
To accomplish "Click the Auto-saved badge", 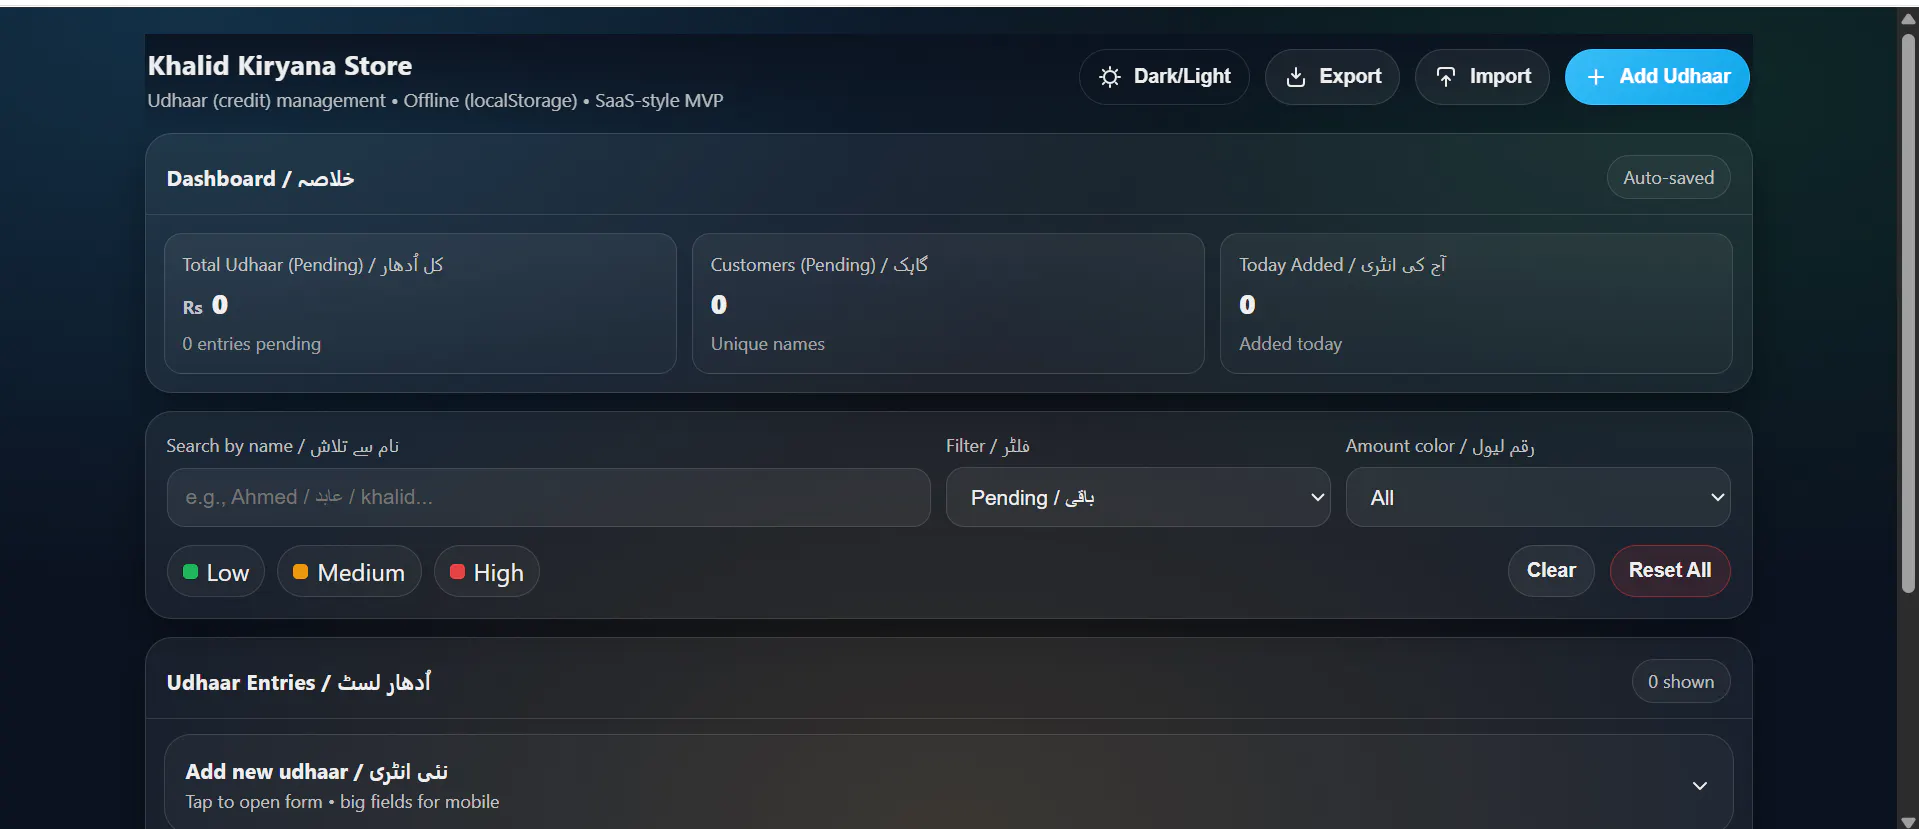I will click(1668, 178).
